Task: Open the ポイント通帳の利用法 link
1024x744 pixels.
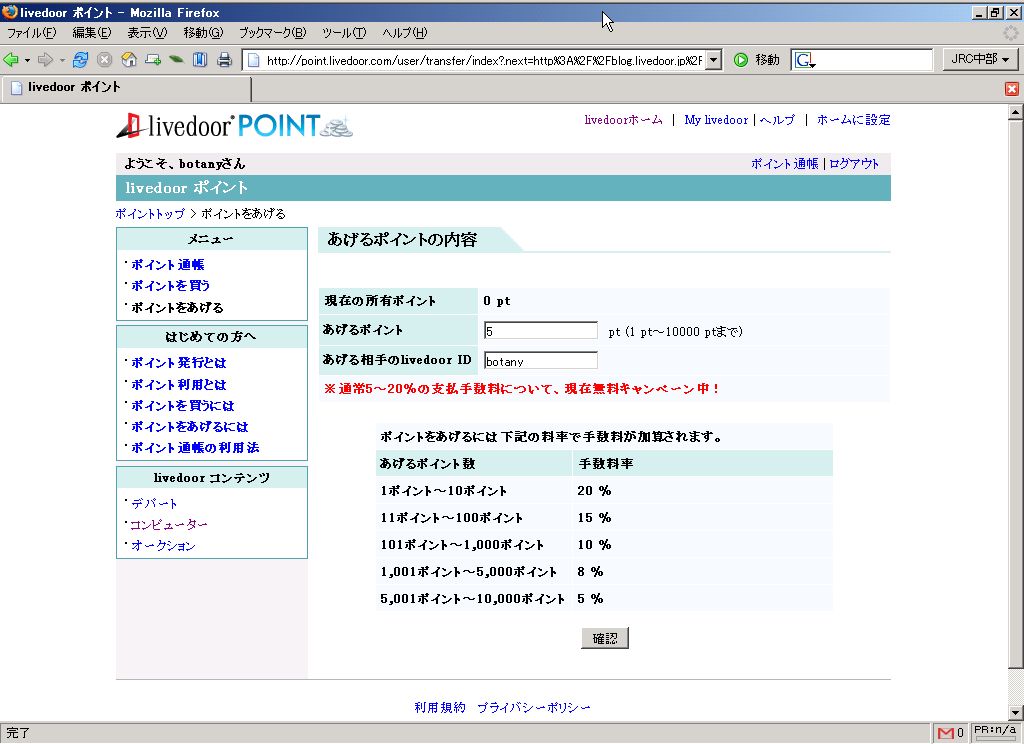Action: point(195,447)
